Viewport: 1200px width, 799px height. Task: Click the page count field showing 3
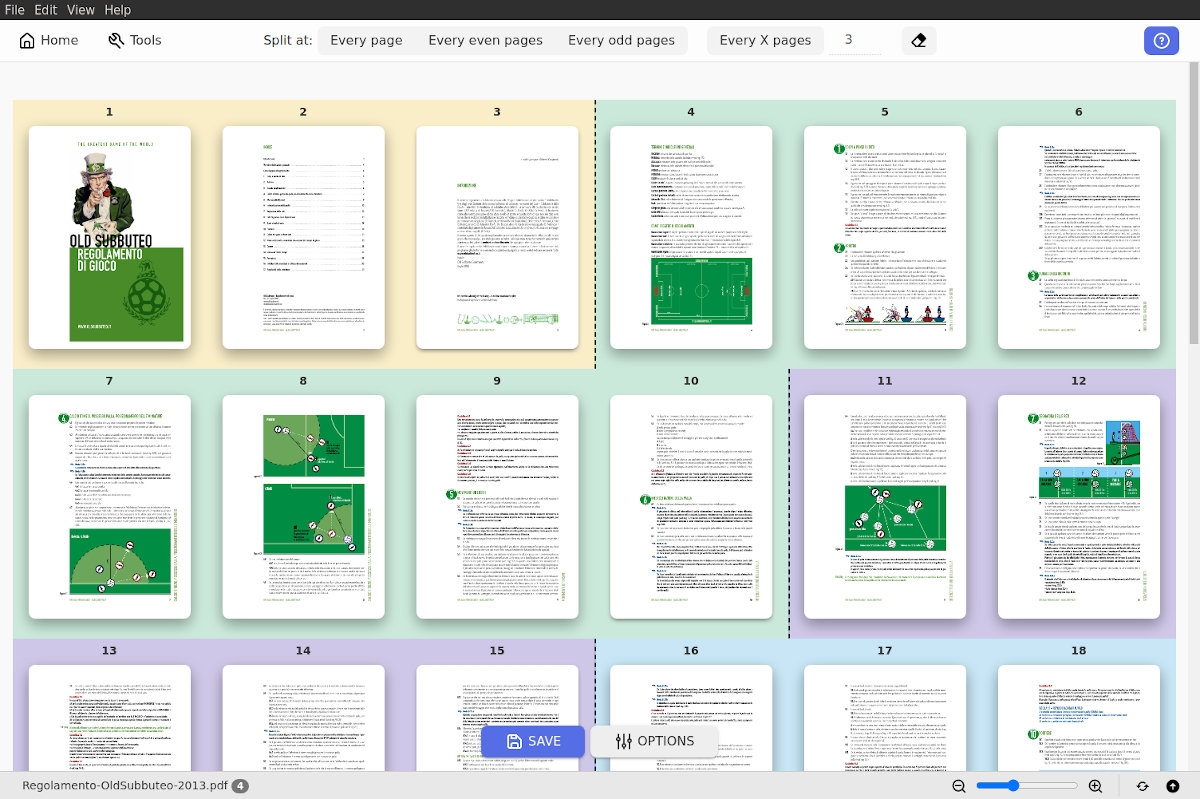click(848, 41)
